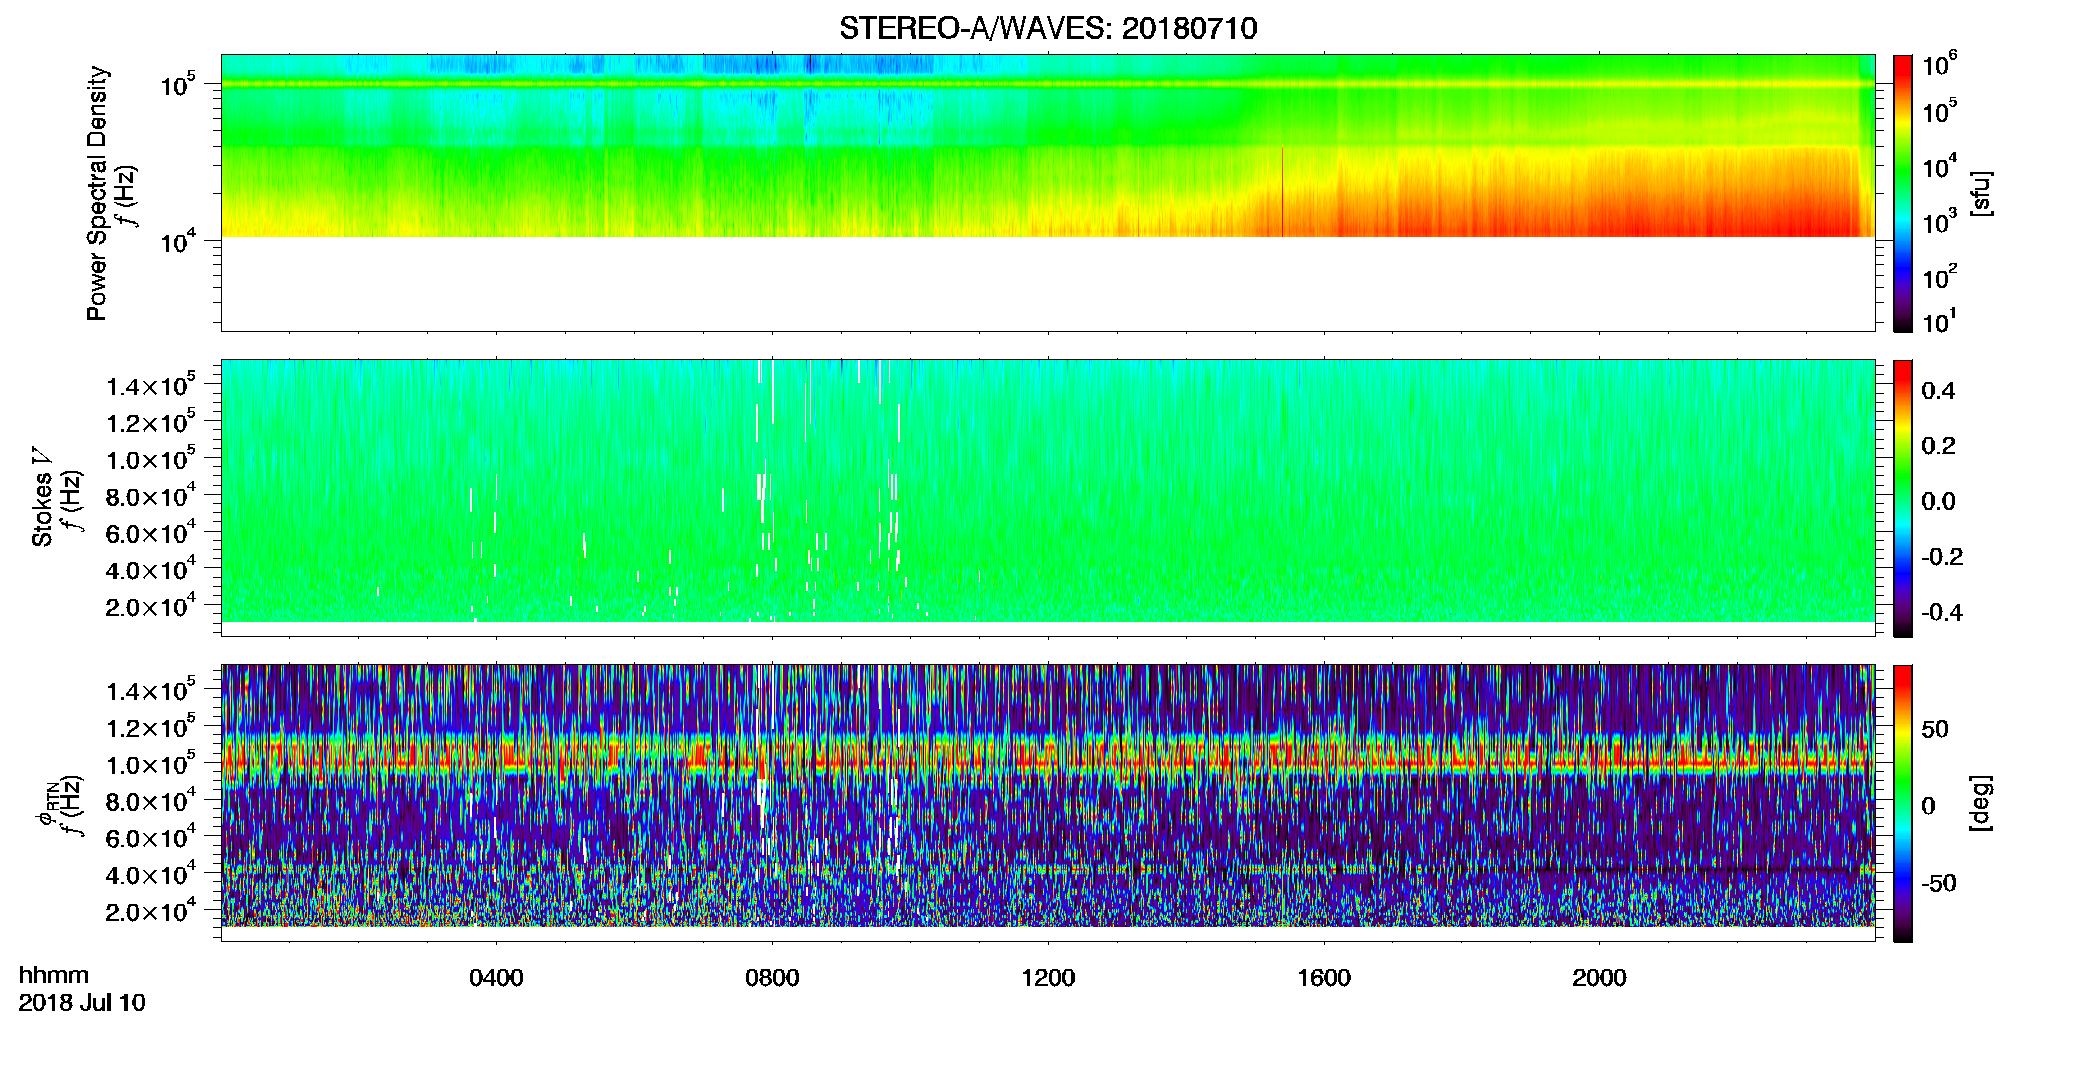The image size is (2096, 1080).
Task: Click the phi RTN spectrogram panel
Action: tap(1048, 802)
